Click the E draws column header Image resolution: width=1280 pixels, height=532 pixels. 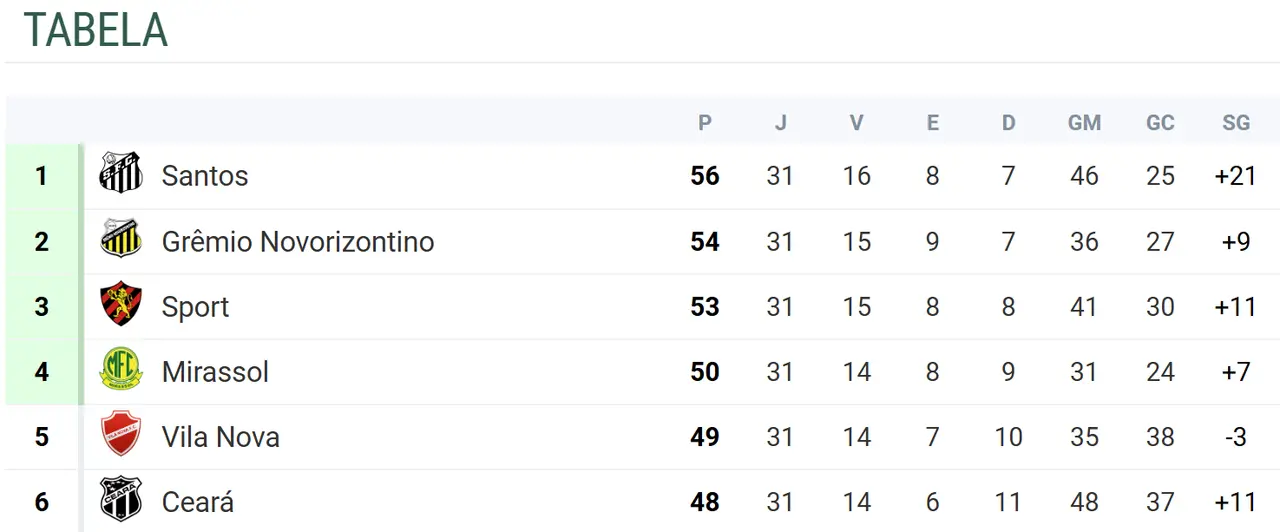pos(932,123)
